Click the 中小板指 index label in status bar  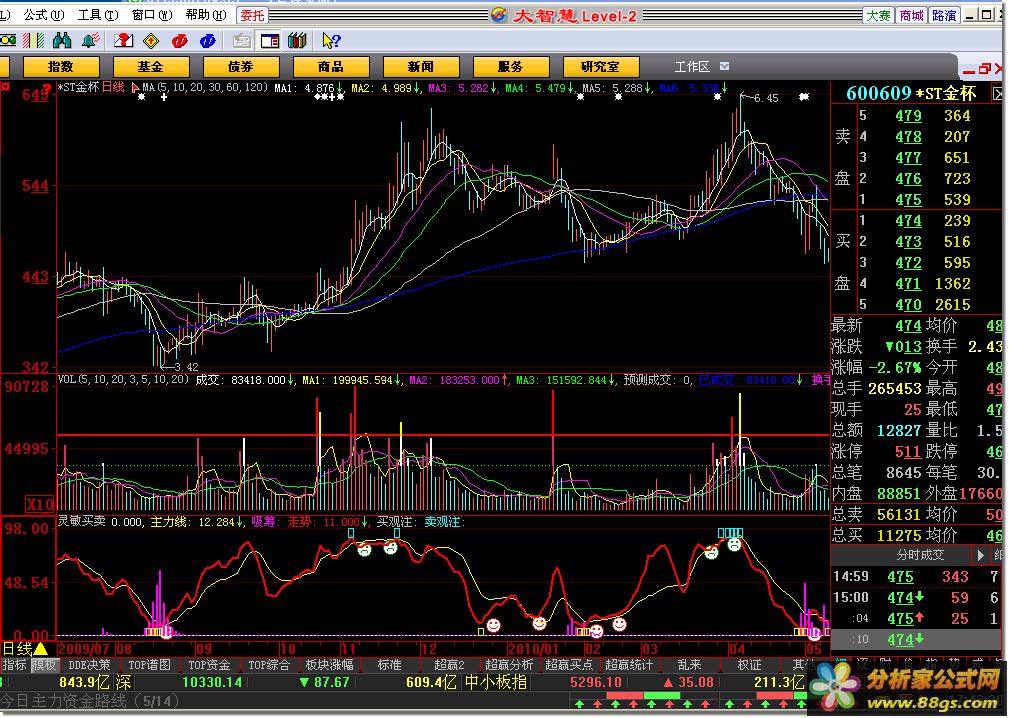tap(495, 682)
